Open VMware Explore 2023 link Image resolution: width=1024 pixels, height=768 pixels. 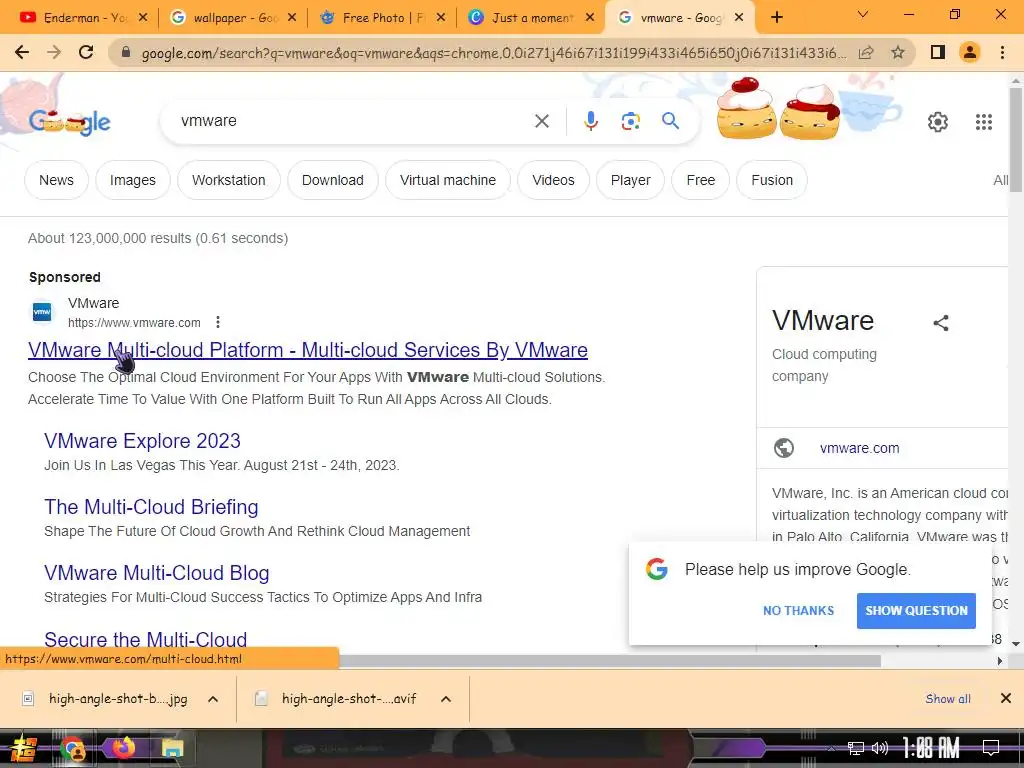click(x=142, y=441)
